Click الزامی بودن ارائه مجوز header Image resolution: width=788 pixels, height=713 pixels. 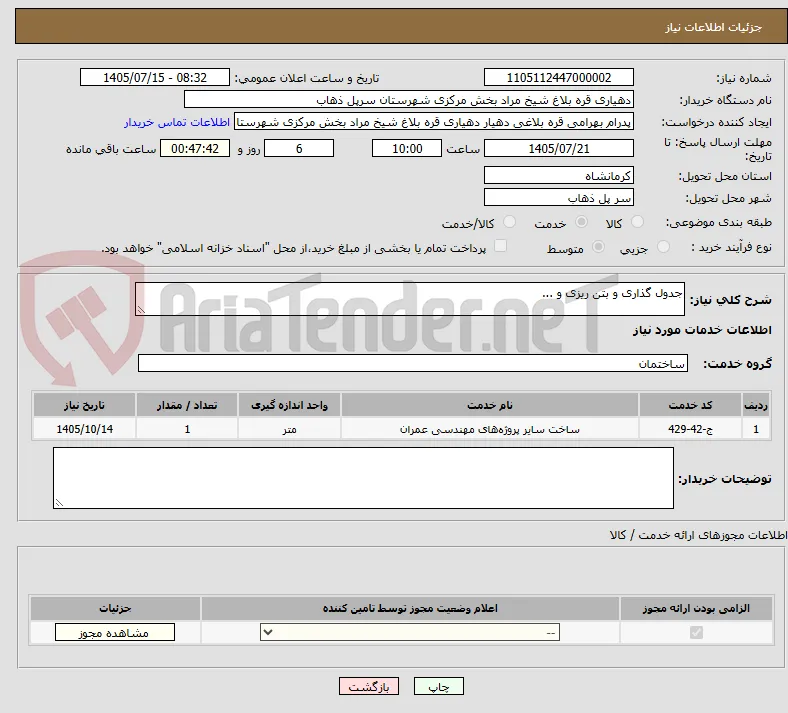(696, 608)
